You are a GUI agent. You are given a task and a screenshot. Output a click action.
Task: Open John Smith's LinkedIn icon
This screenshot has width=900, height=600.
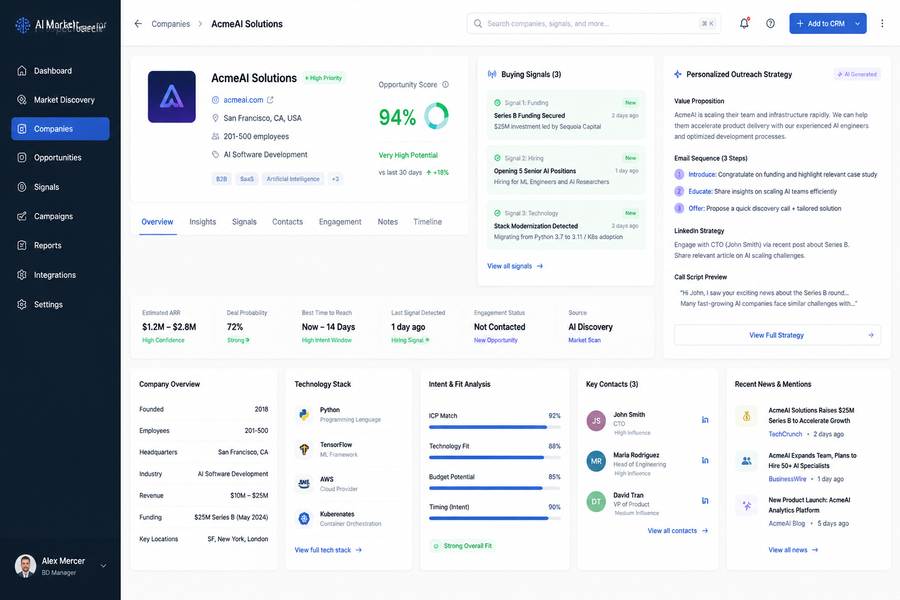(705, 420)
